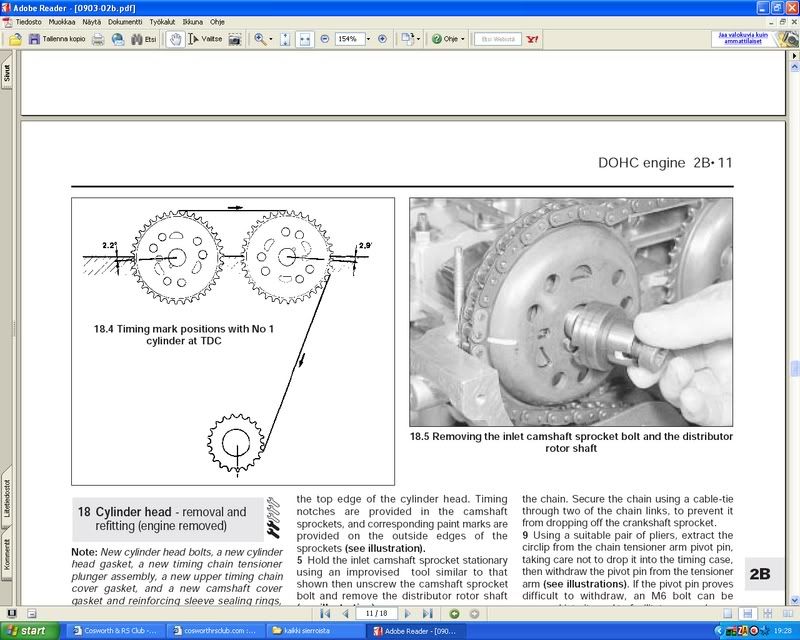The width and height of the screenshot is (800, 640).
Task: Expand the rotate view dropdown arrow
Action: click(418, 39)
